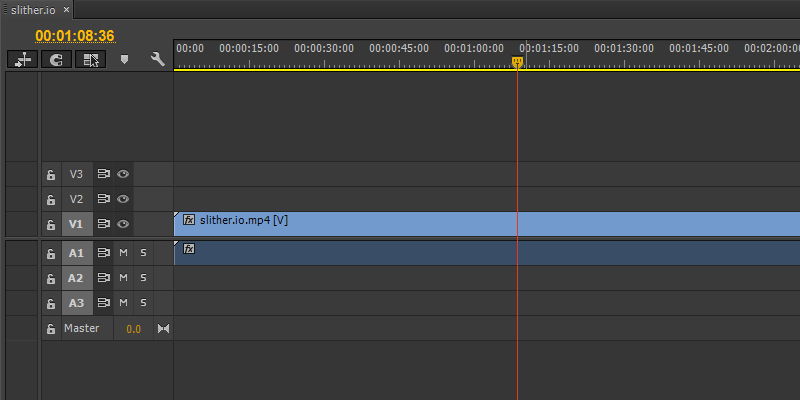
Task: Hide V2 track output with eye icon
Action: [x=123, y=199]
